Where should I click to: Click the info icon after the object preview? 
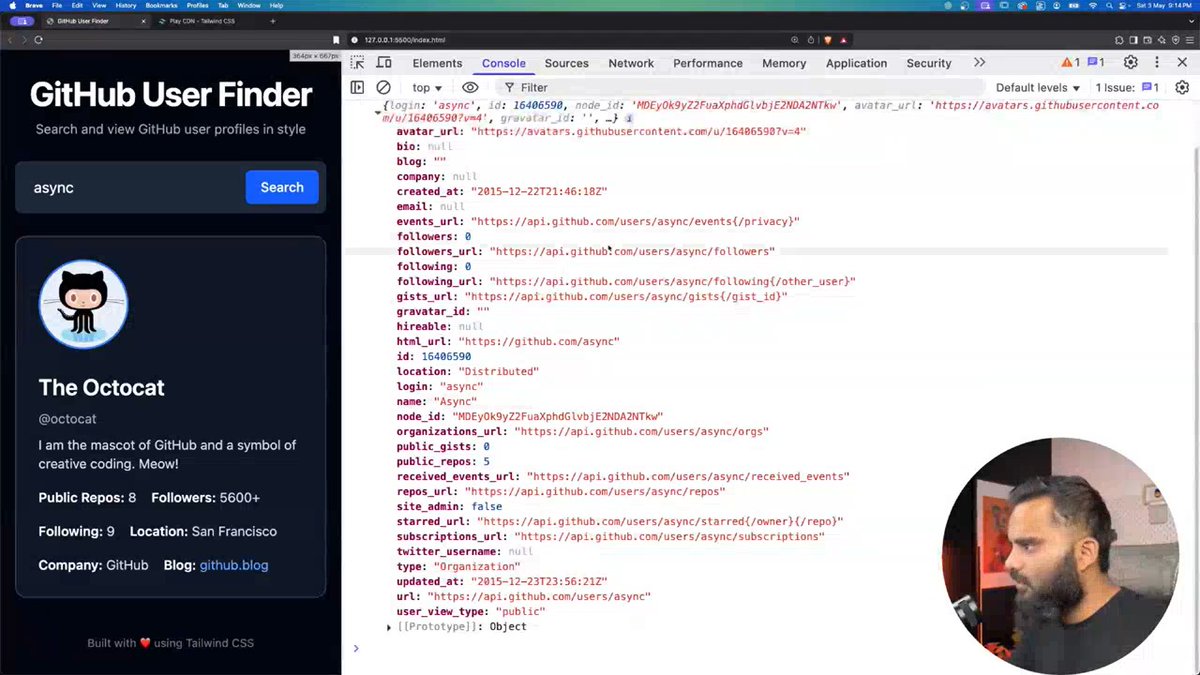click(x=629, y=118)
